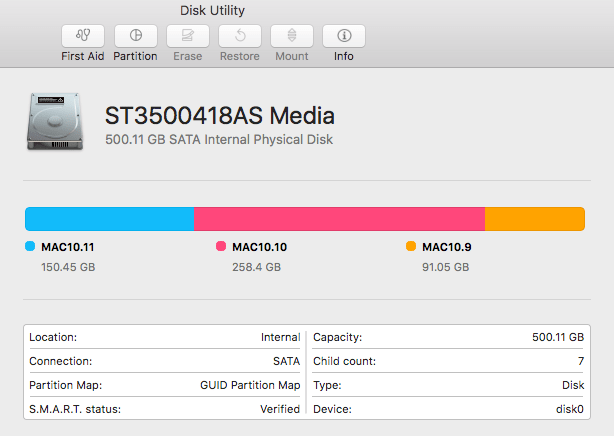Click the Restore toolbar icon
This screenshot has width=614, height=436.
point(240,36)
